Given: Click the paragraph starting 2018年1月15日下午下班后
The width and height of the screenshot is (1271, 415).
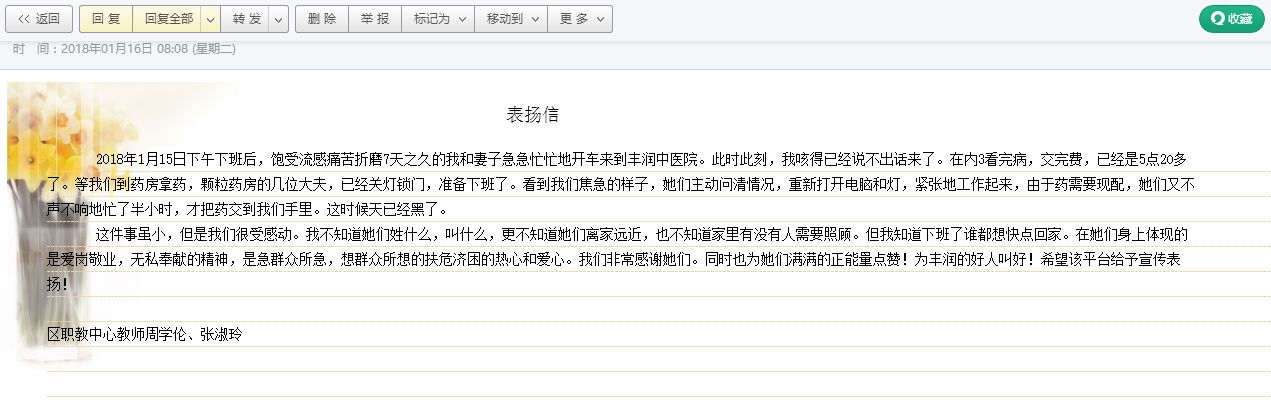Looking at the screenshot, I should pyautogui.click(x=620, y=184).
